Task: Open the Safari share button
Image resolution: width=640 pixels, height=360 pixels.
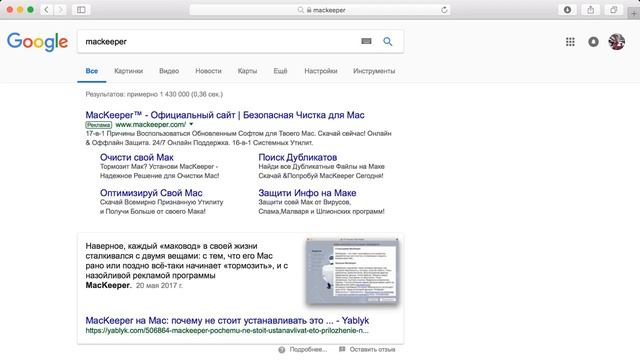Action: pos(591,10)
